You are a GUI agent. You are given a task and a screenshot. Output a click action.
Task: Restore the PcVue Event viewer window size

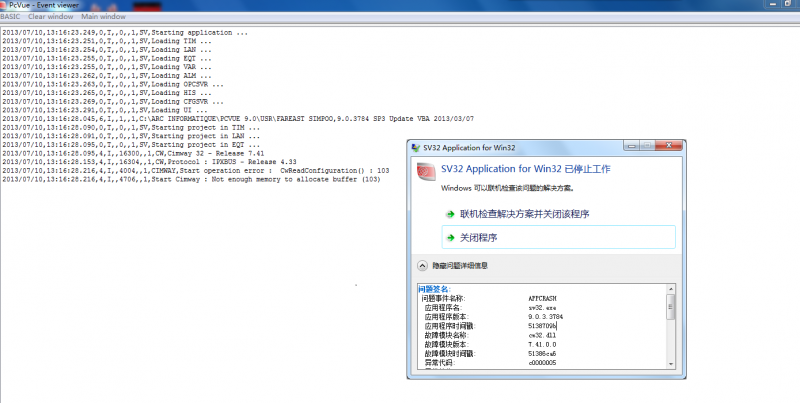click(x=788, y=4)
